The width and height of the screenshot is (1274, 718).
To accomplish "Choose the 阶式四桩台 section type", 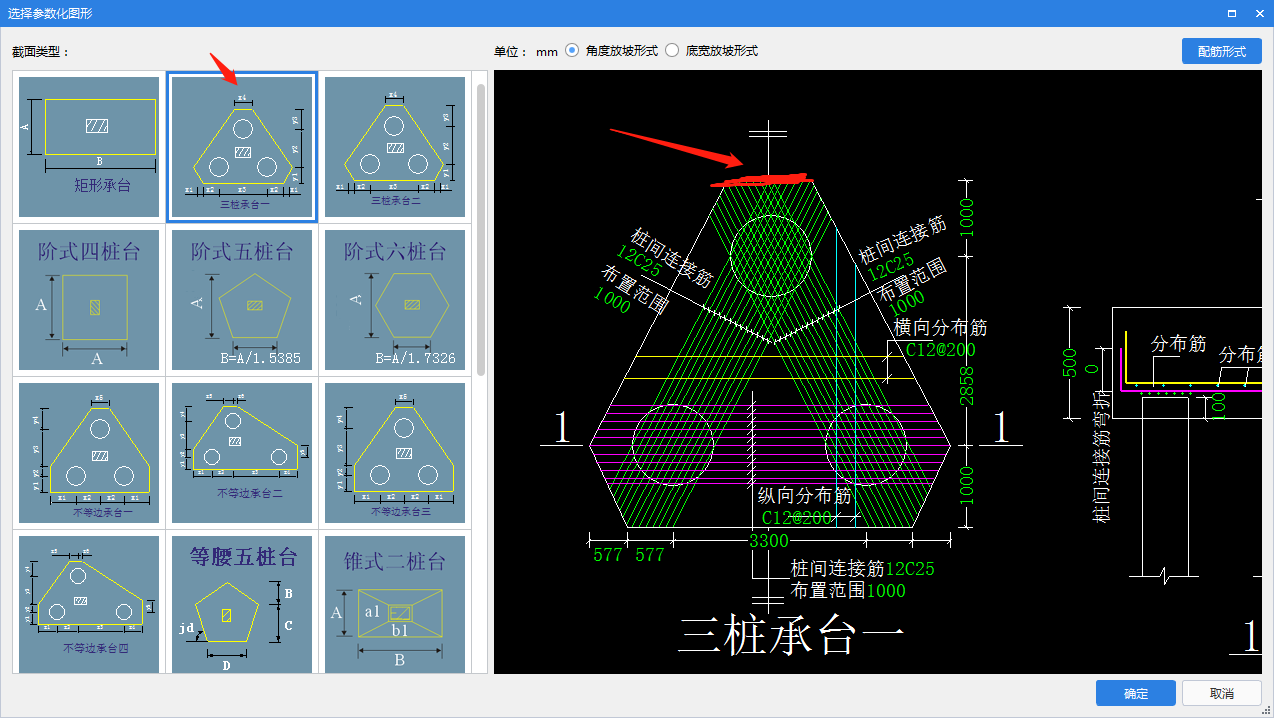I will 89,300.
